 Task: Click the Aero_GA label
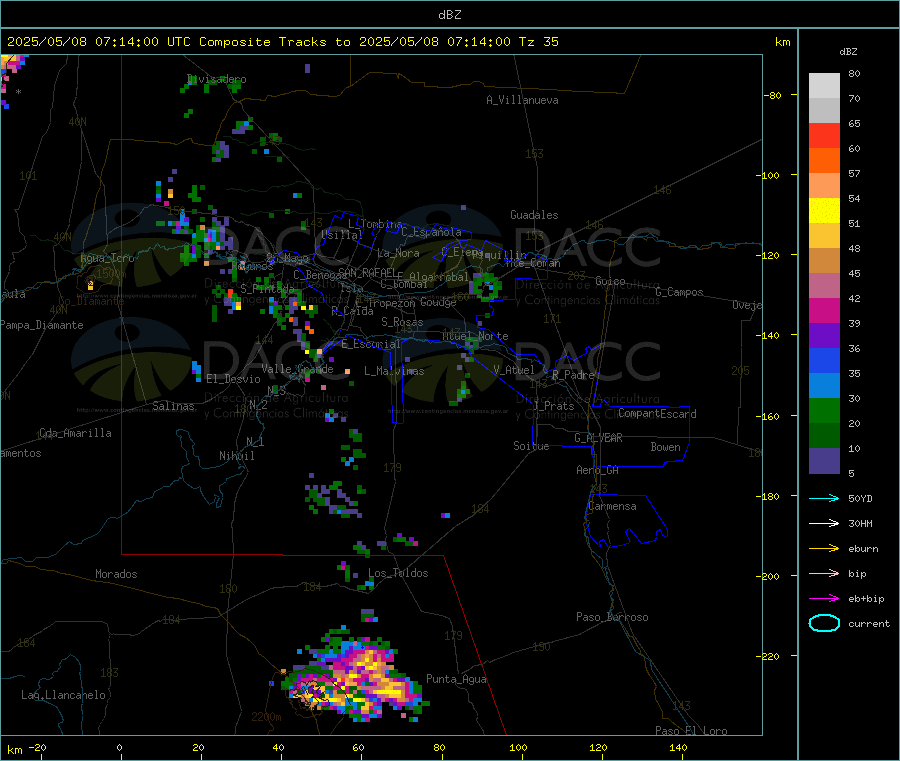click(x=597, y=470)
